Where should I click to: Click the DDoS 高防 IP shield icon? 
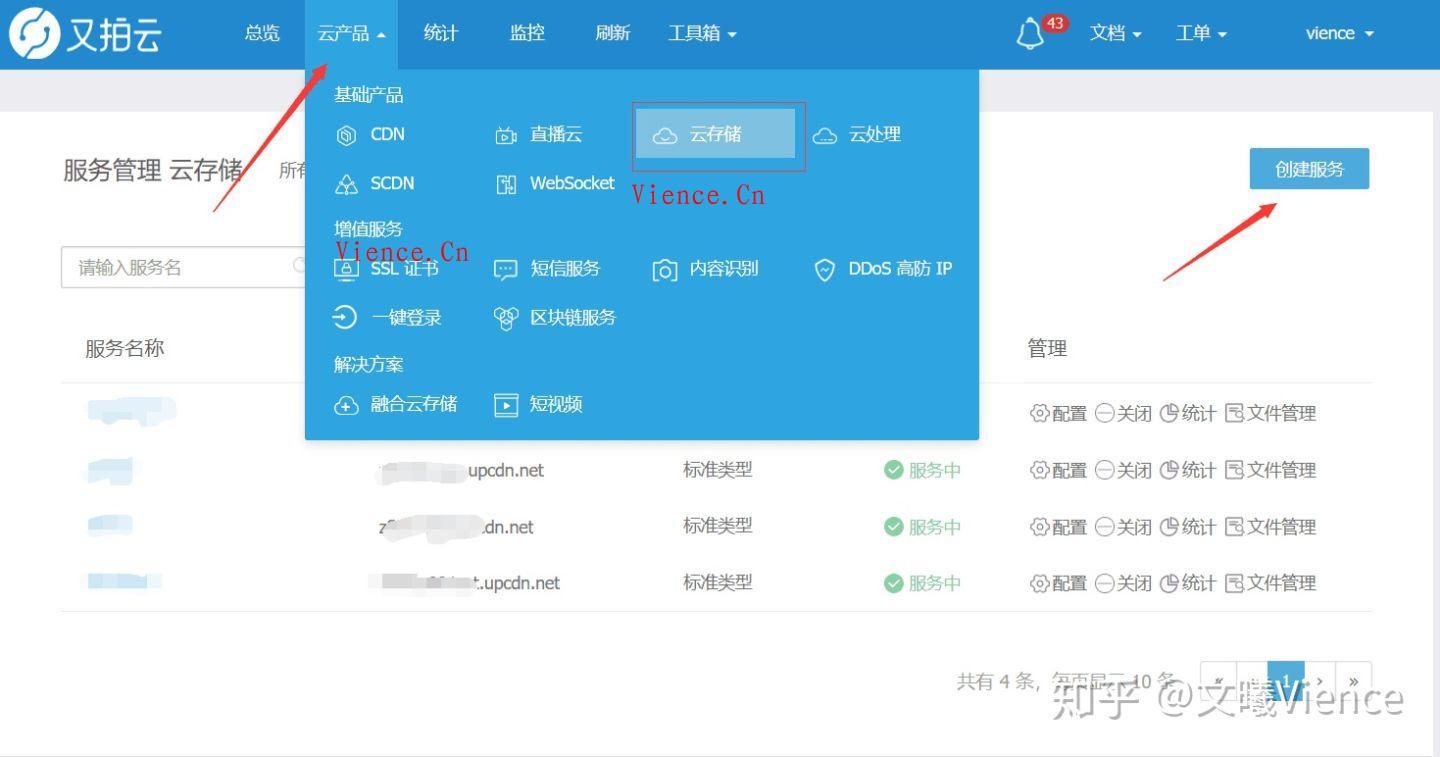[824, 269]
